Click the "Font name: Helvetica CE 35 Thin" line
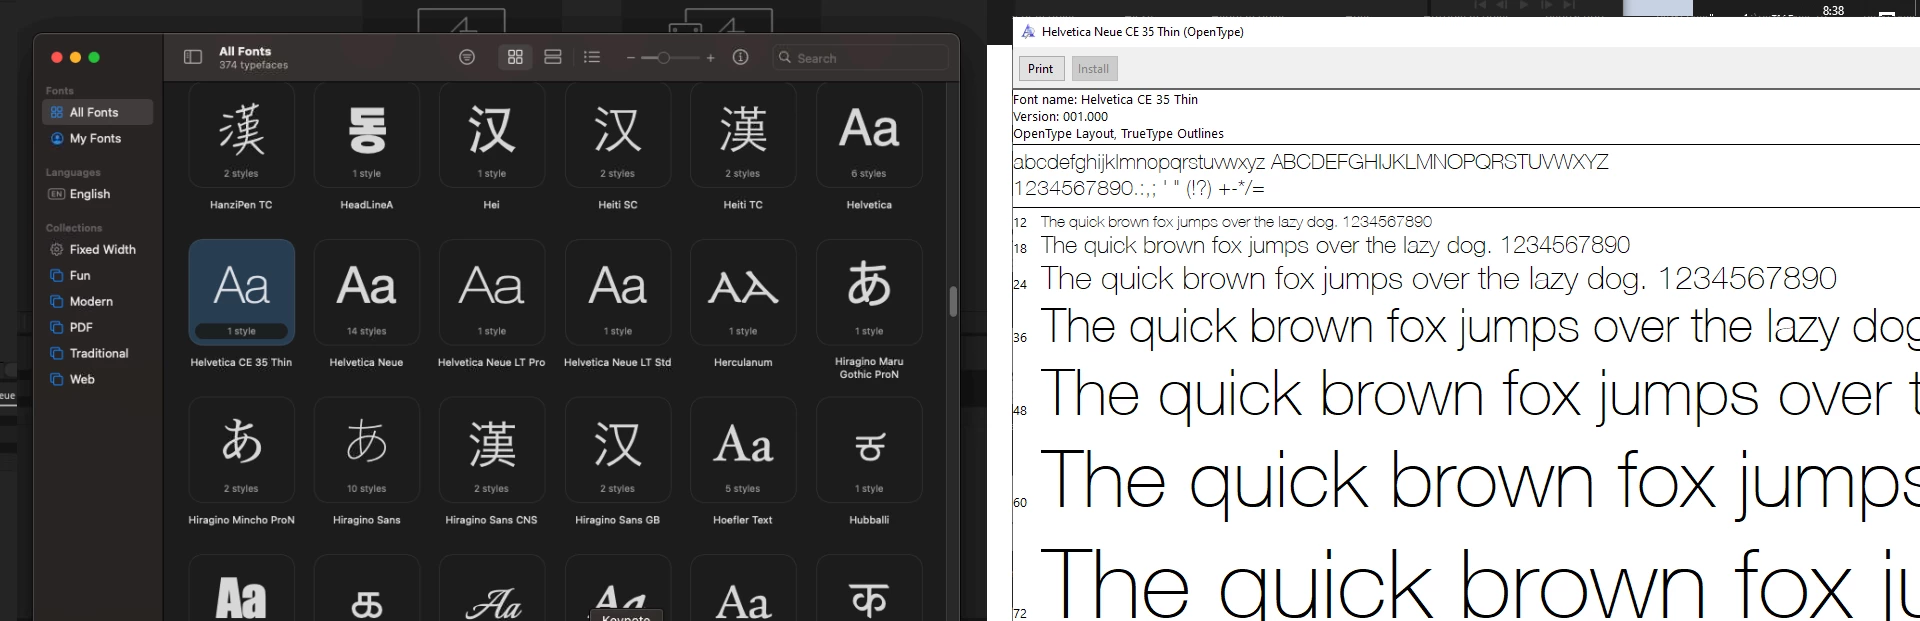The height and width of the screenshot is (621, 1920). pos(1105,99)
